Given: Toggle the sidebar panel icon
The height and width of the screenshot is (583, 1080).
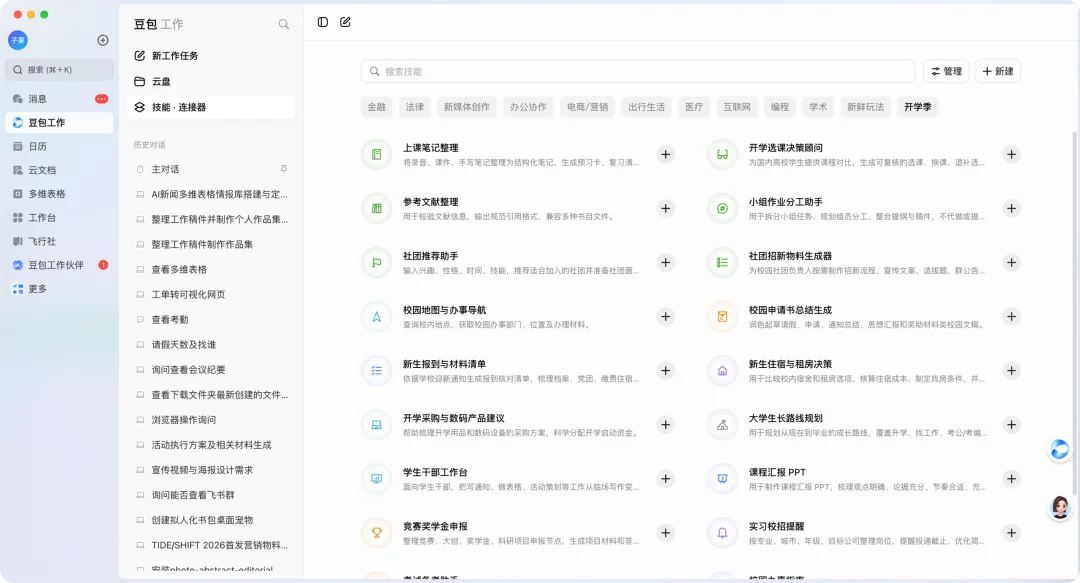Looking at the screenshot, I should 322,22.
